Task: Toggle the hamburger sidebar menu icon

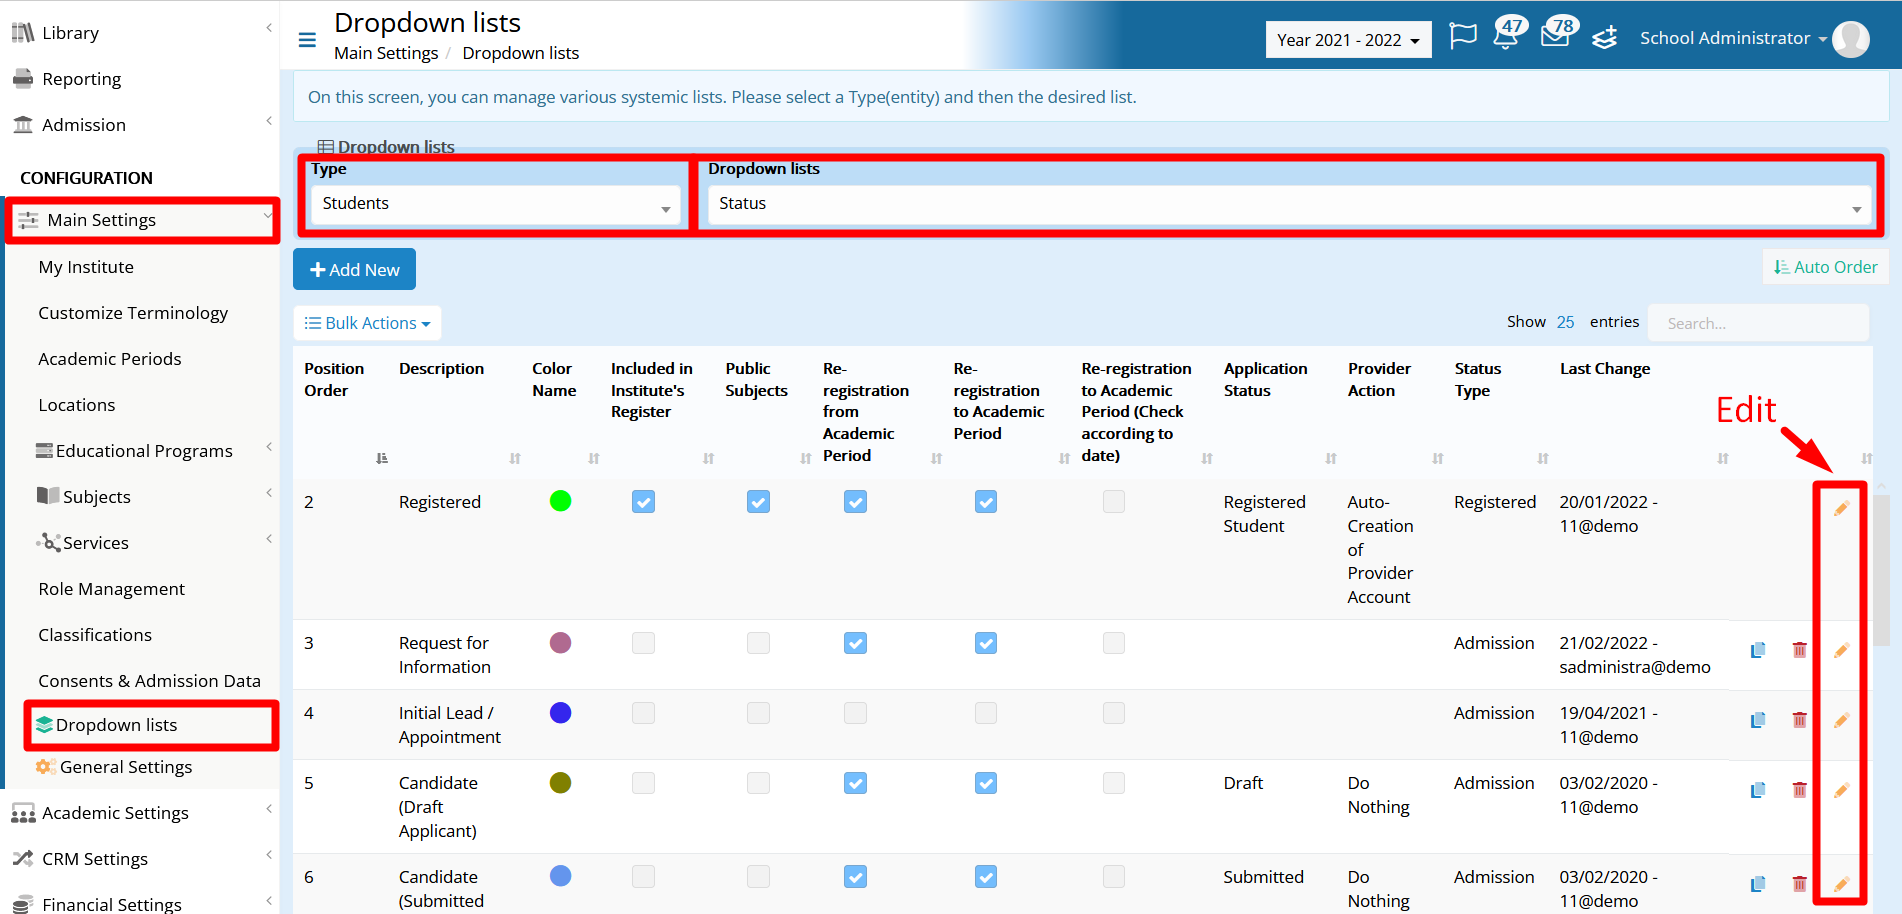Action: [x=307, y=40]
